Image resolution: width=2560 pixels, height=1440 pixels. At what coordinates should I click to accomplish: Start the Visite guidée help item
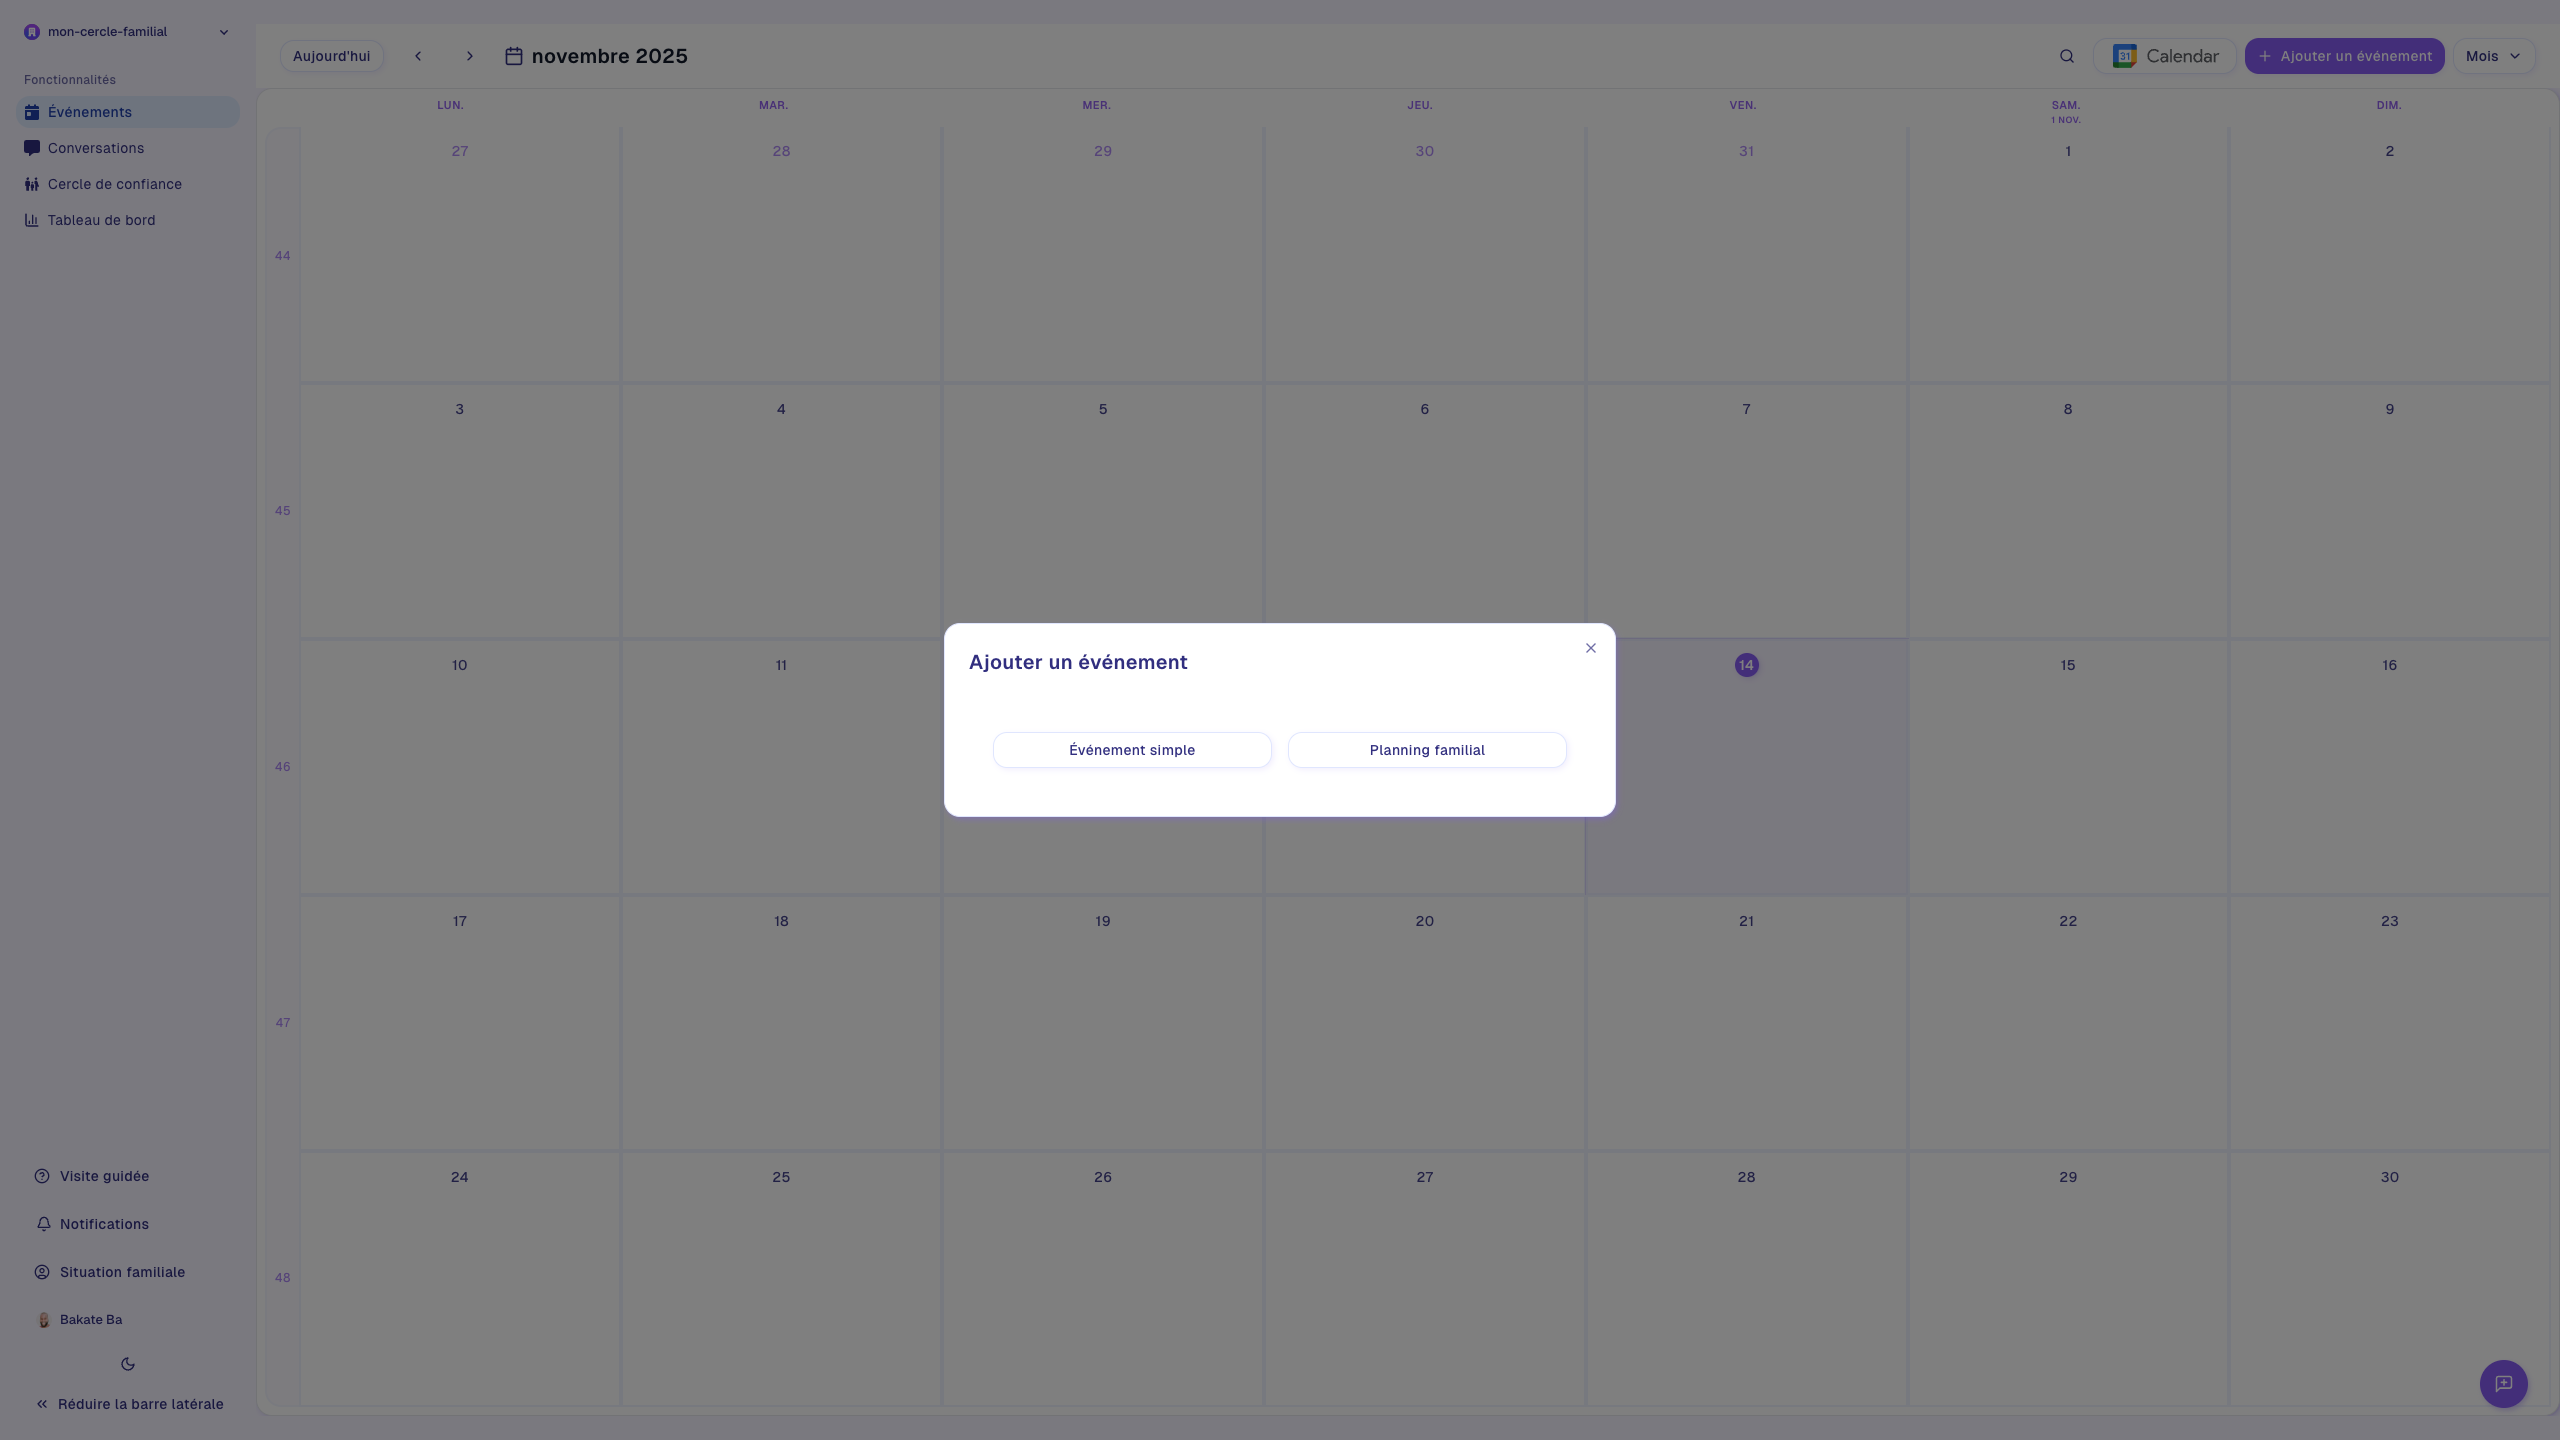pos(103,1176)
